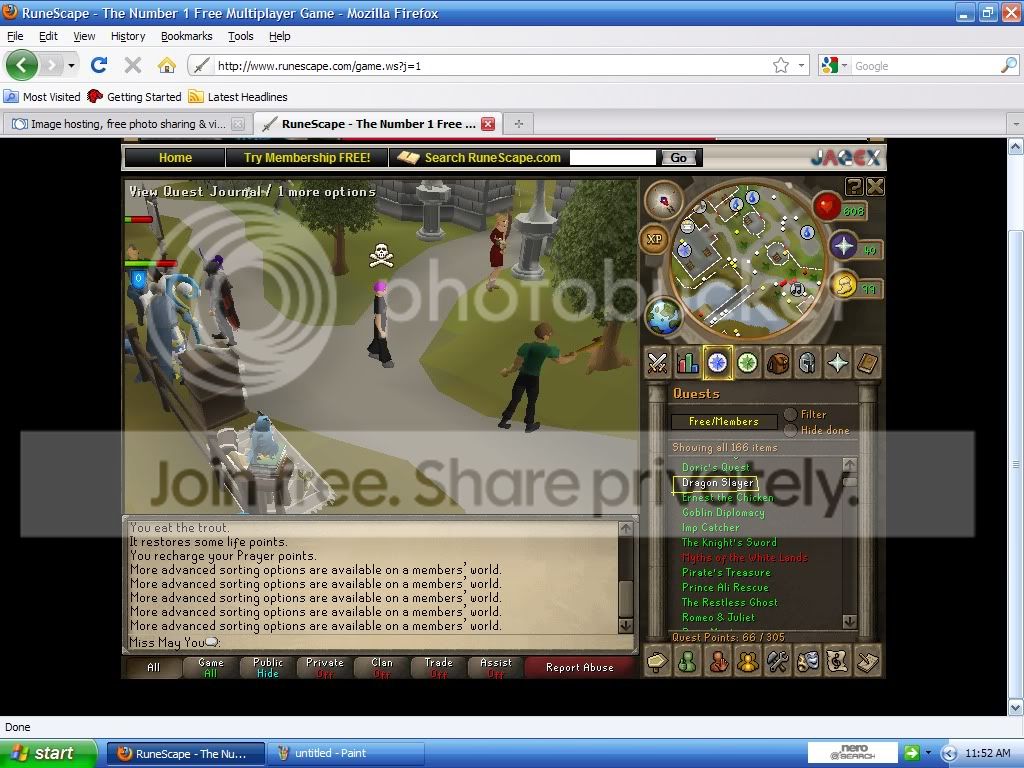Select the Stats skills tab
Viewport: 1024px width, 768px height.
coord(687,363)
